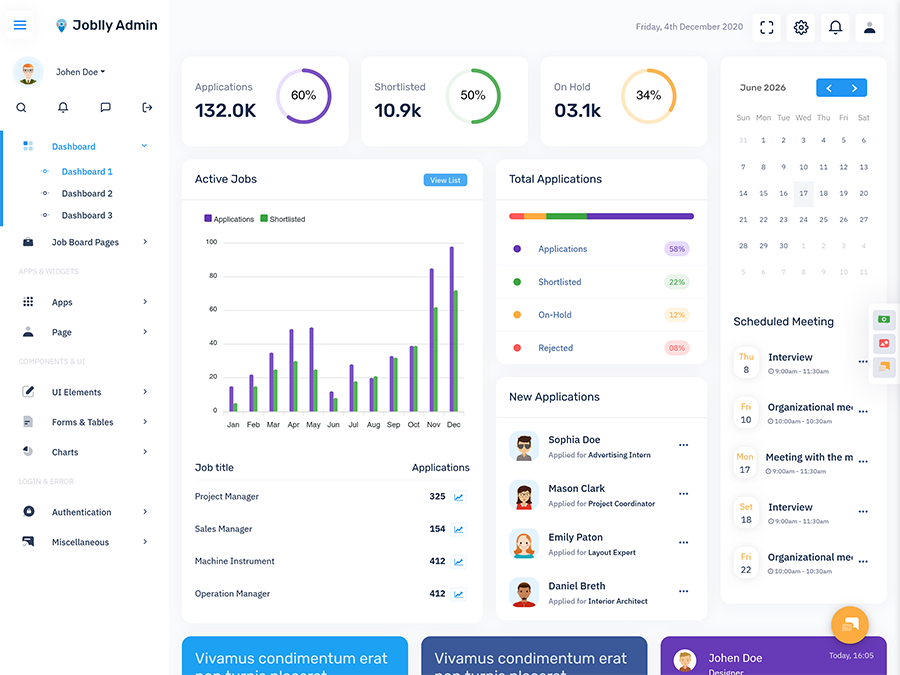Click Applications legend swatch in chart
The image size is (900, 675).
208,218
